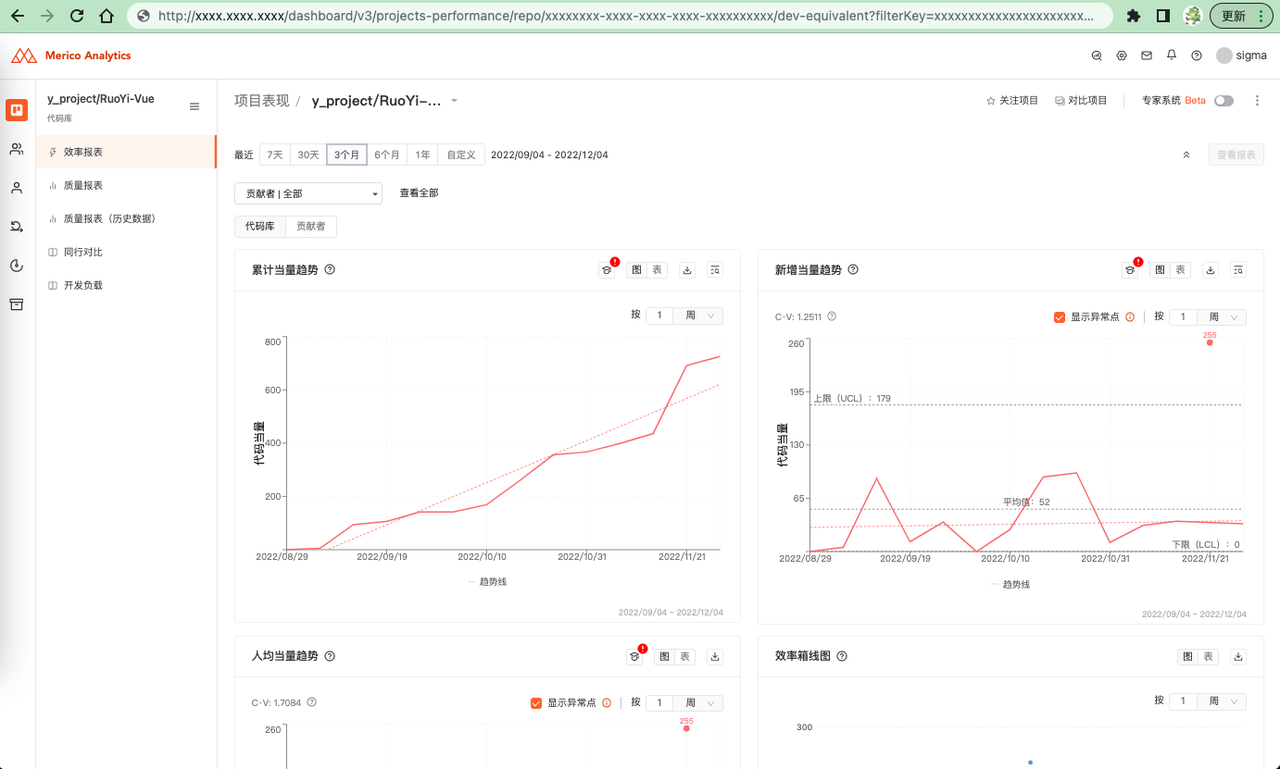Toggle the 专家系统 Beta switch

coord(1224,101)
